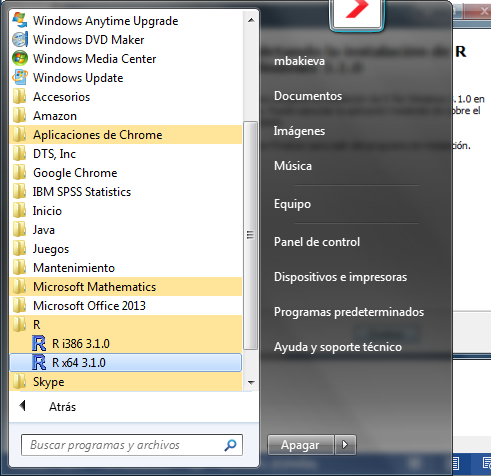491x476 pixels.
Task: Click the Juegos folder icon
Action: point(20,248)
